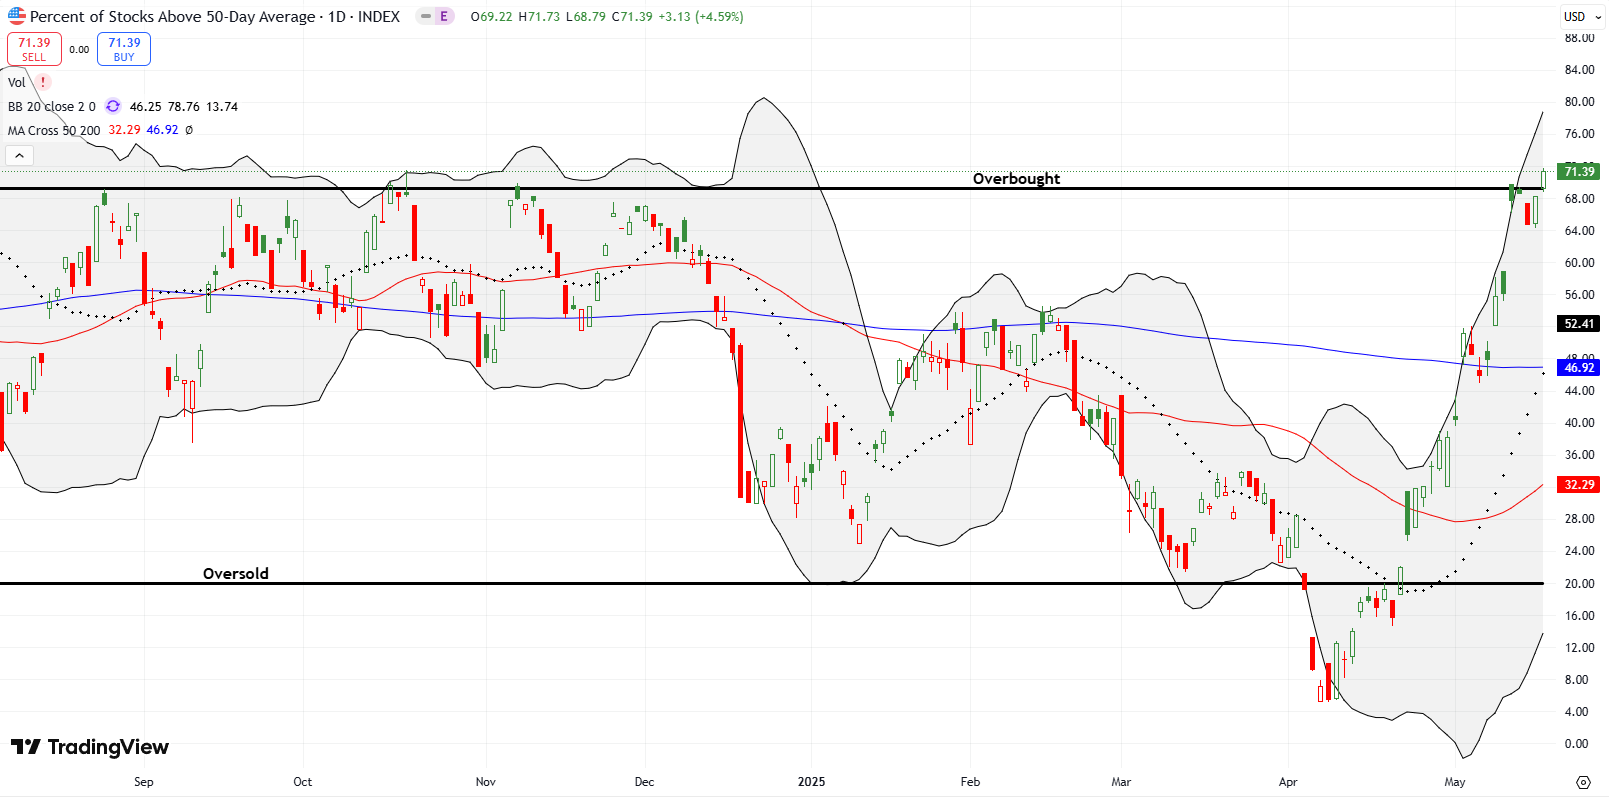Viewport: 1609px width, 798px height.
Task: Click the red 32.29 MA price label
Action: click(x=1579, y=484)
